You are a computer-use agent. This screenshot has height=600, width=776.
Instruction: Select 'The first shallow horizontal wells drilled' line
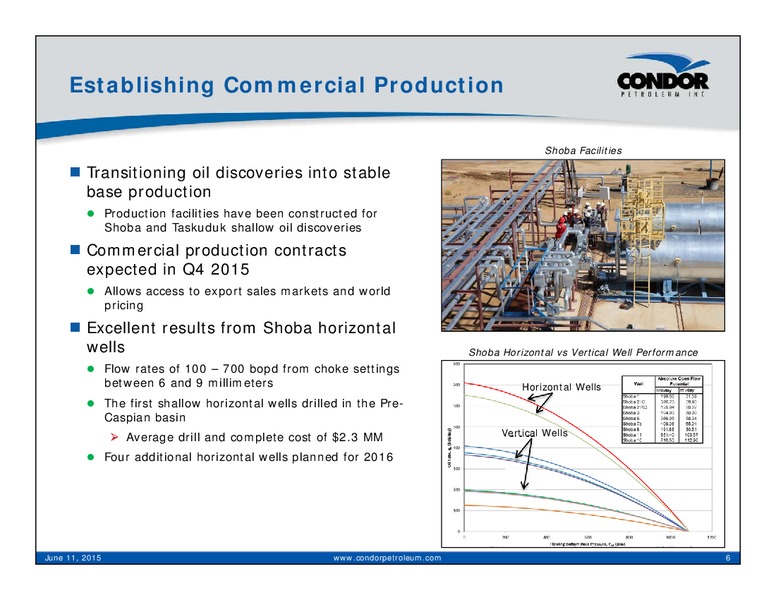pos(253,403)
